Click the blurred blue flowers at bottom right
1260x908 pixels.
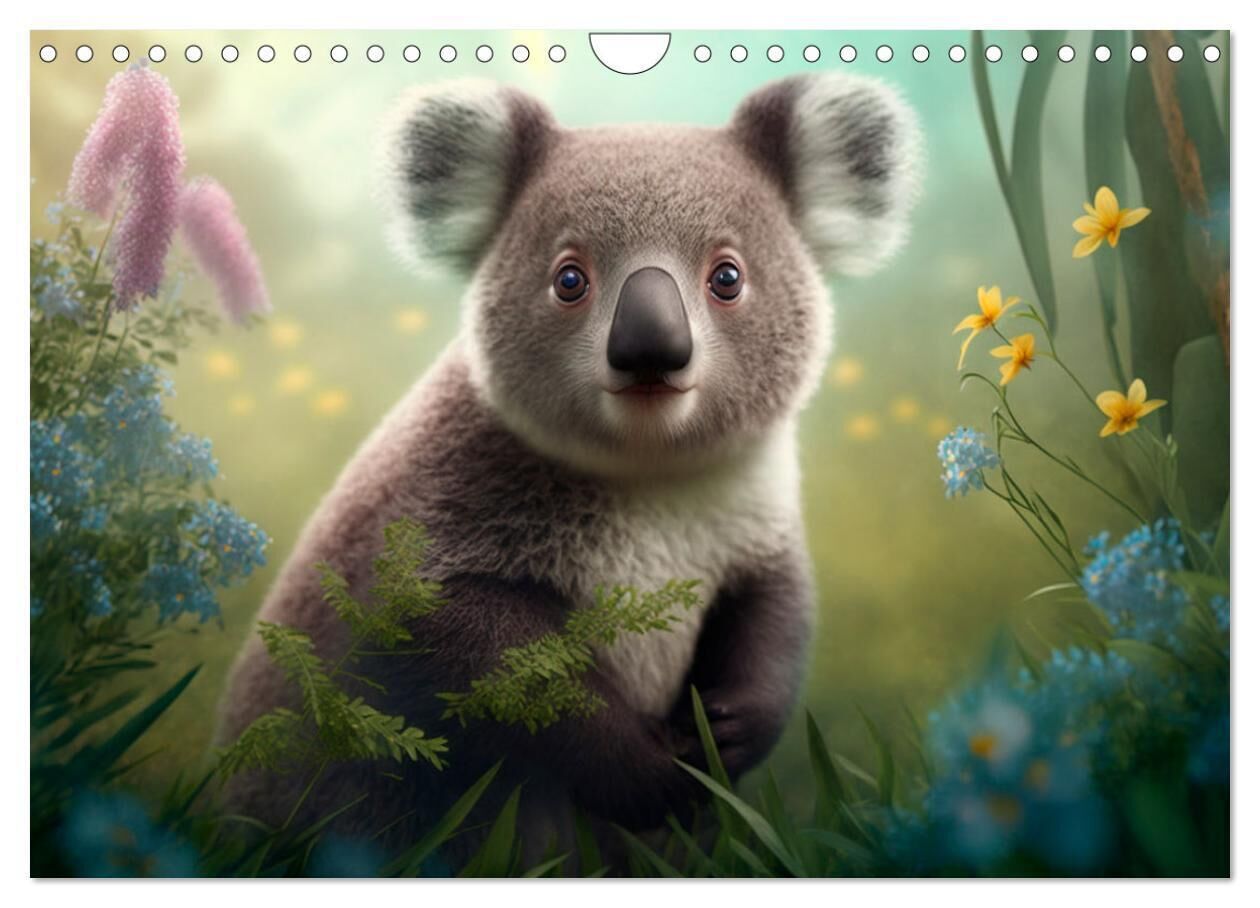[x=1010, y=760]
